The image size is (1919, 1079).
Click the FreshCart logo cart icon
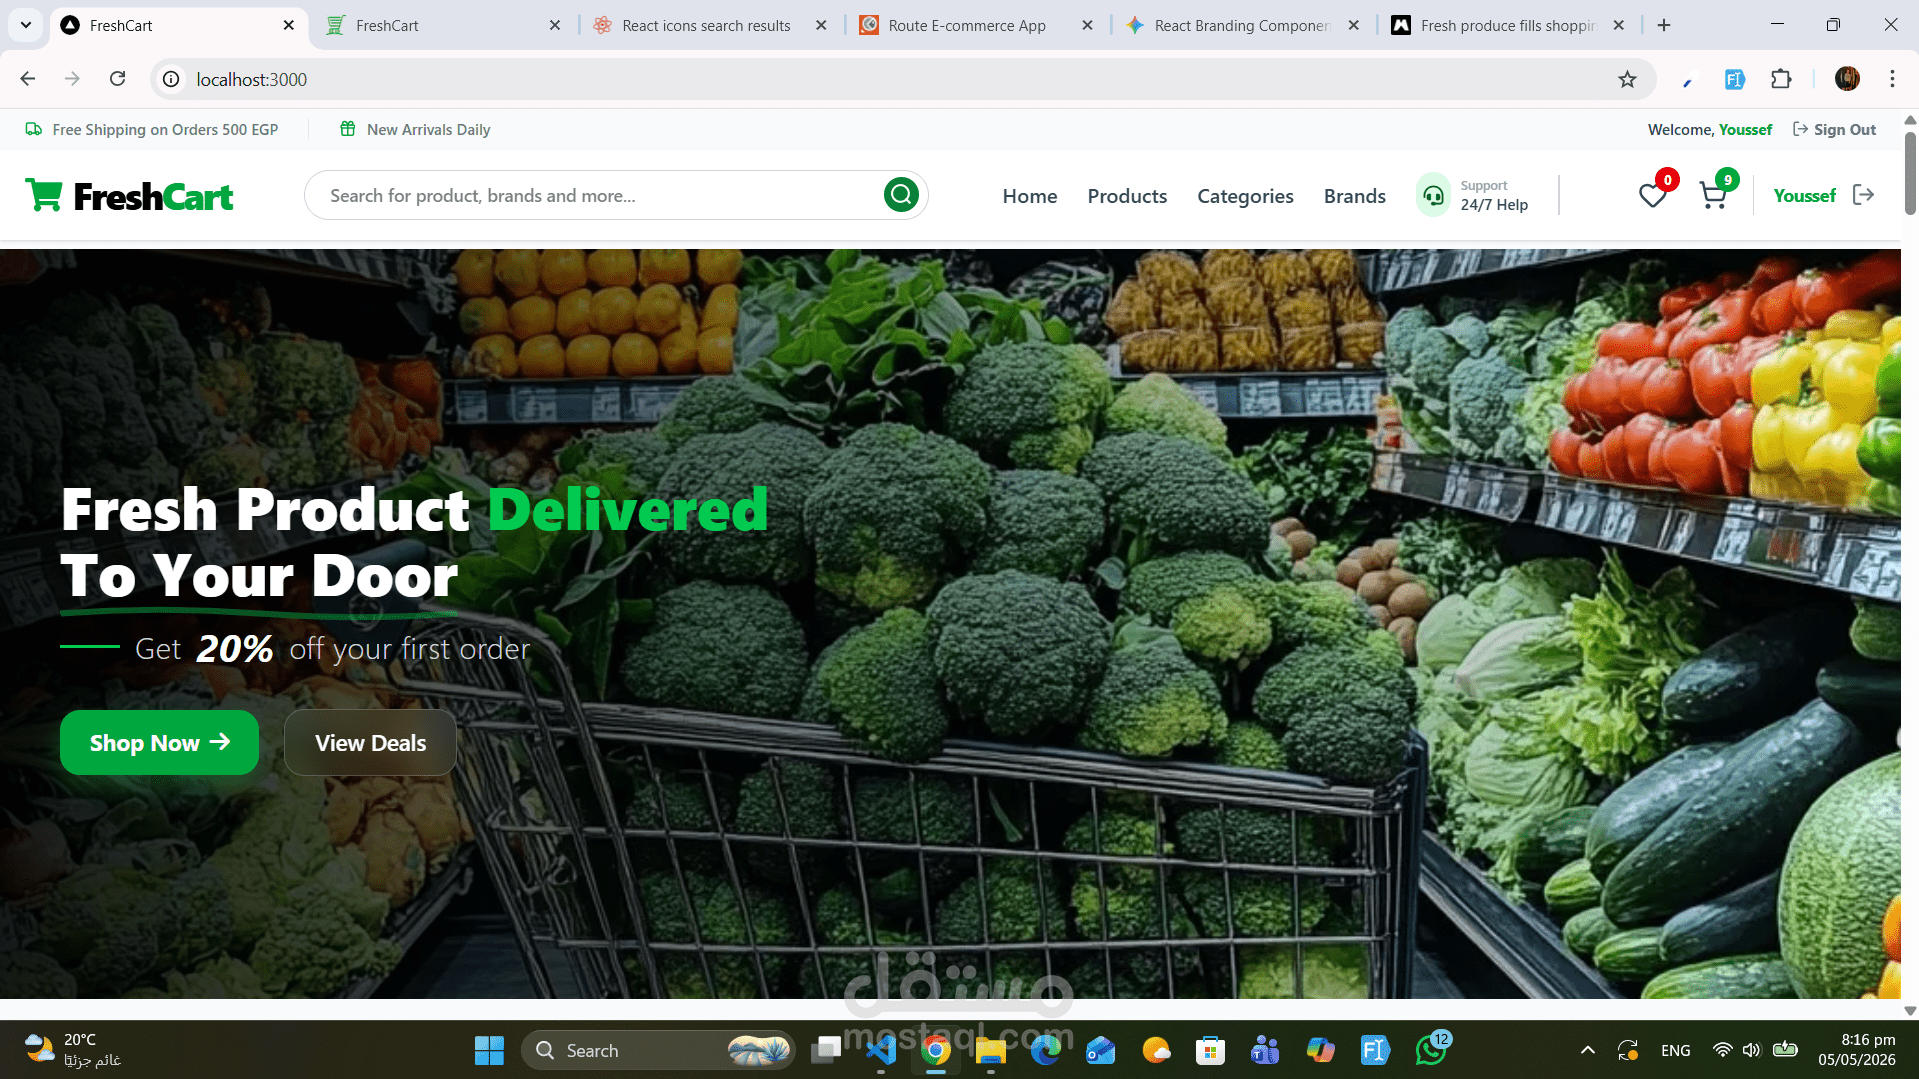pyautogui.click(x=44, y=195)
